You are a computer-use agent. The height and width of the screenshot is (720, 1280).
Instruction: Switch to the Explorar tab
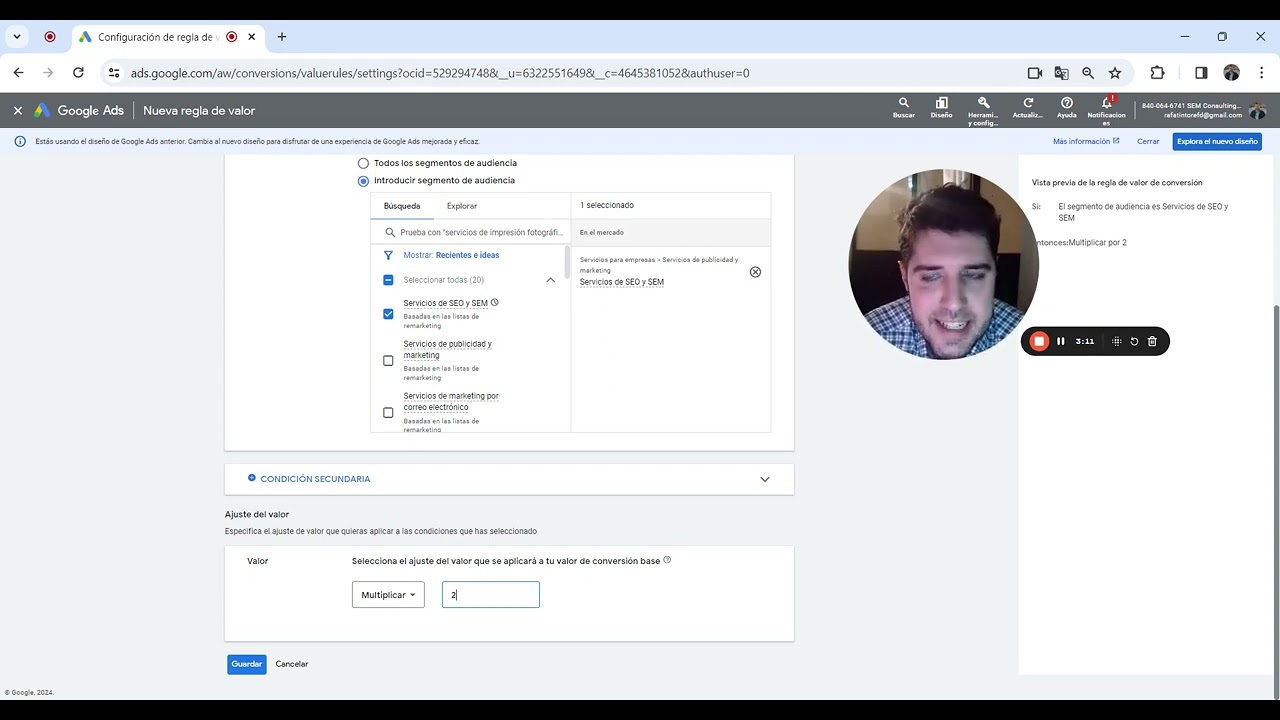click(x=462, y=206)
